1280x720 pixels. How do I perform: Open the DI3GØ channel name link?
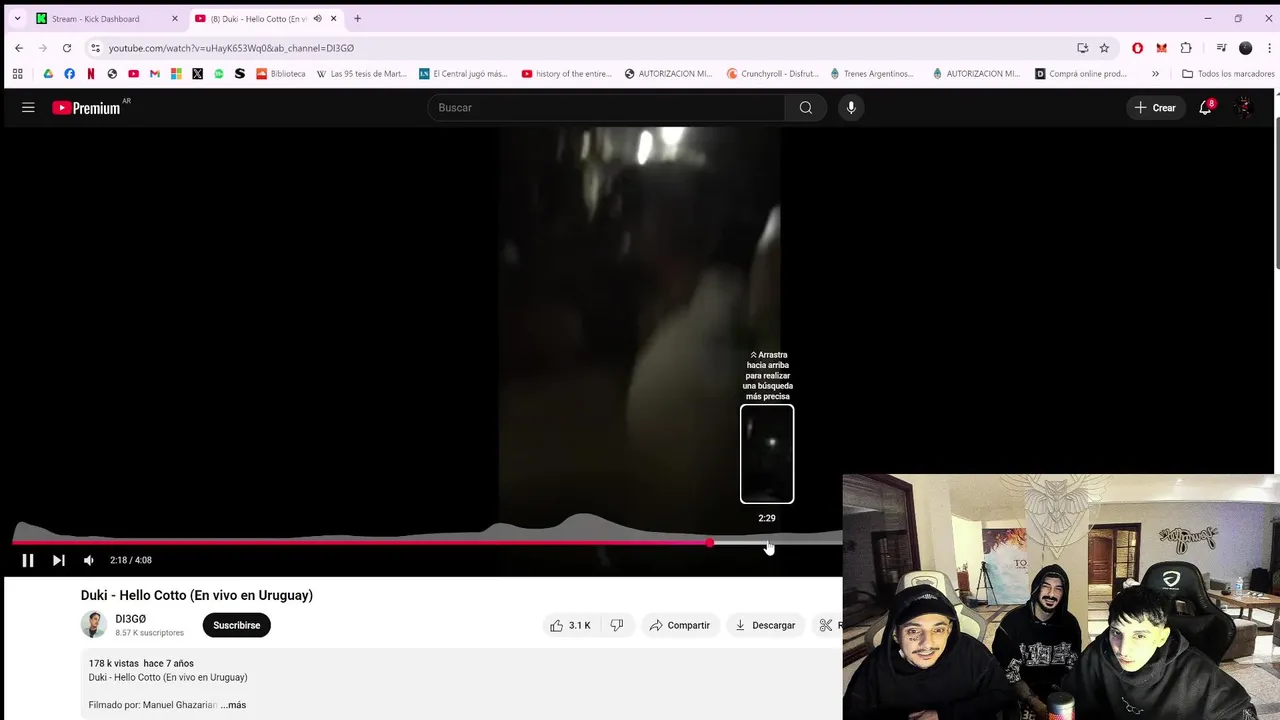130,619
